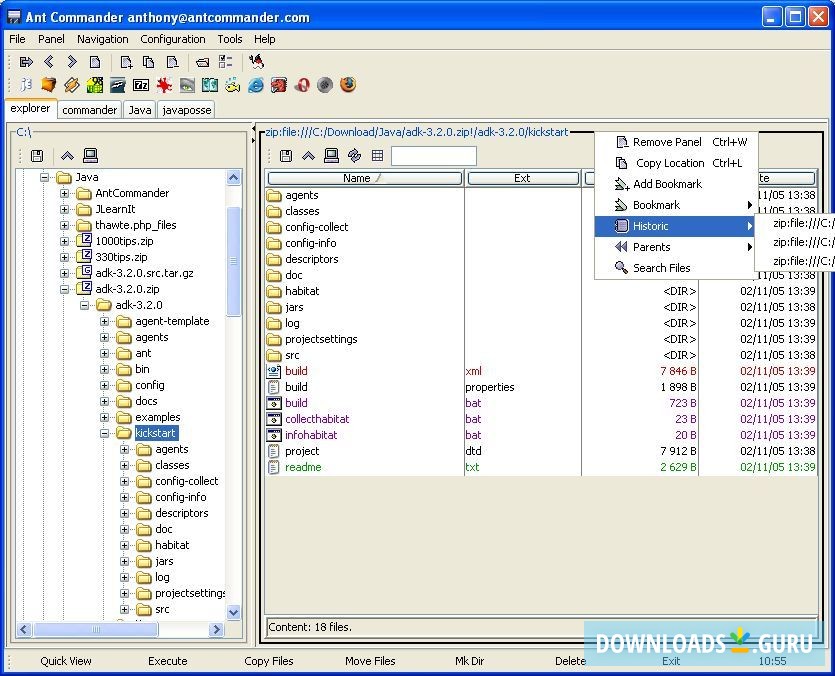Sort file list by Ext column header

[522, 178]
